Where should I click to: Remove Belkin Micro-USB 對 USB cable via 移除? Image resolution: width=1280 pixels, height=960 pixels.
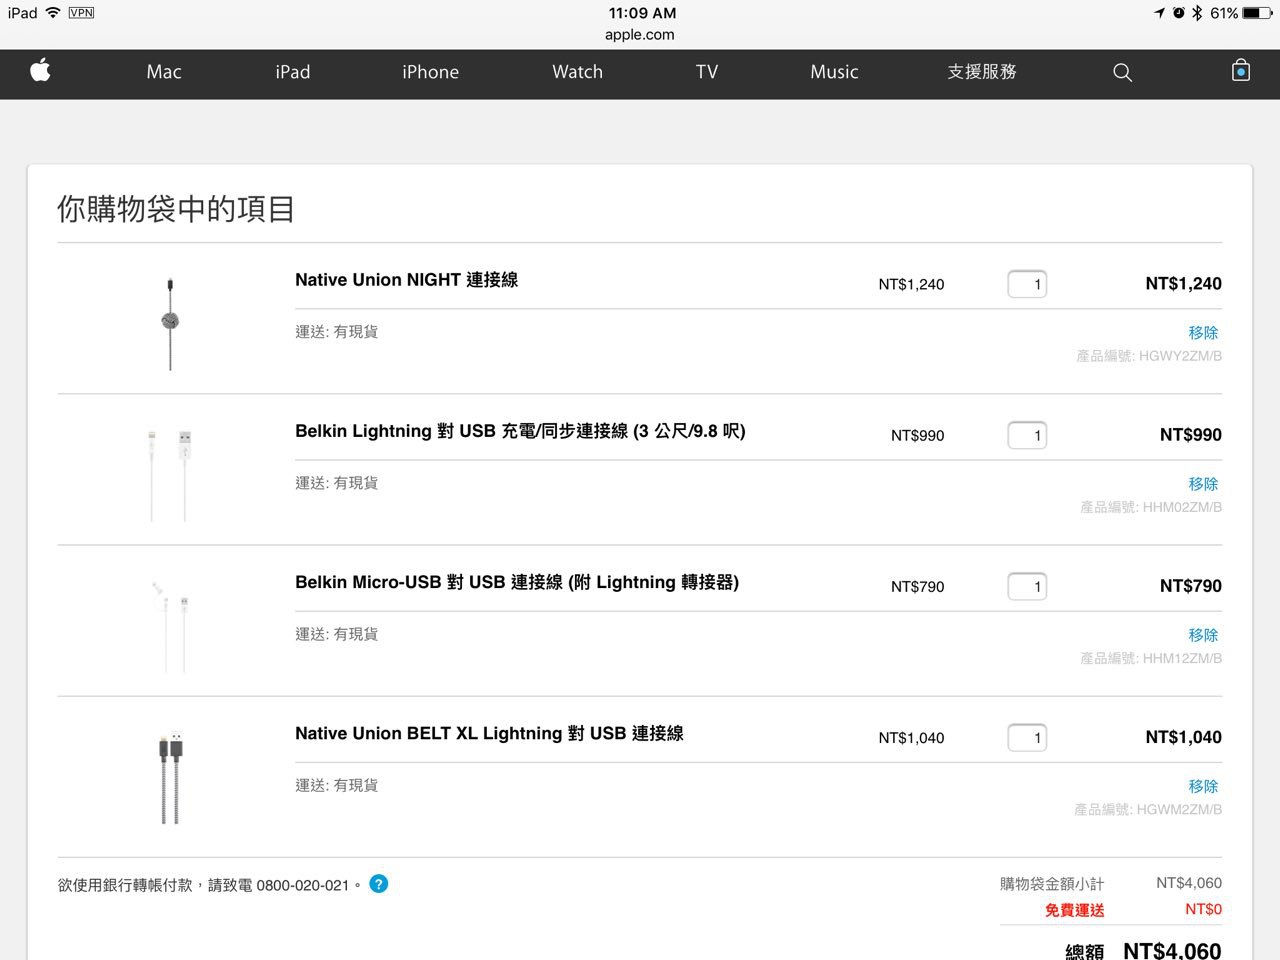point(1203,635)
